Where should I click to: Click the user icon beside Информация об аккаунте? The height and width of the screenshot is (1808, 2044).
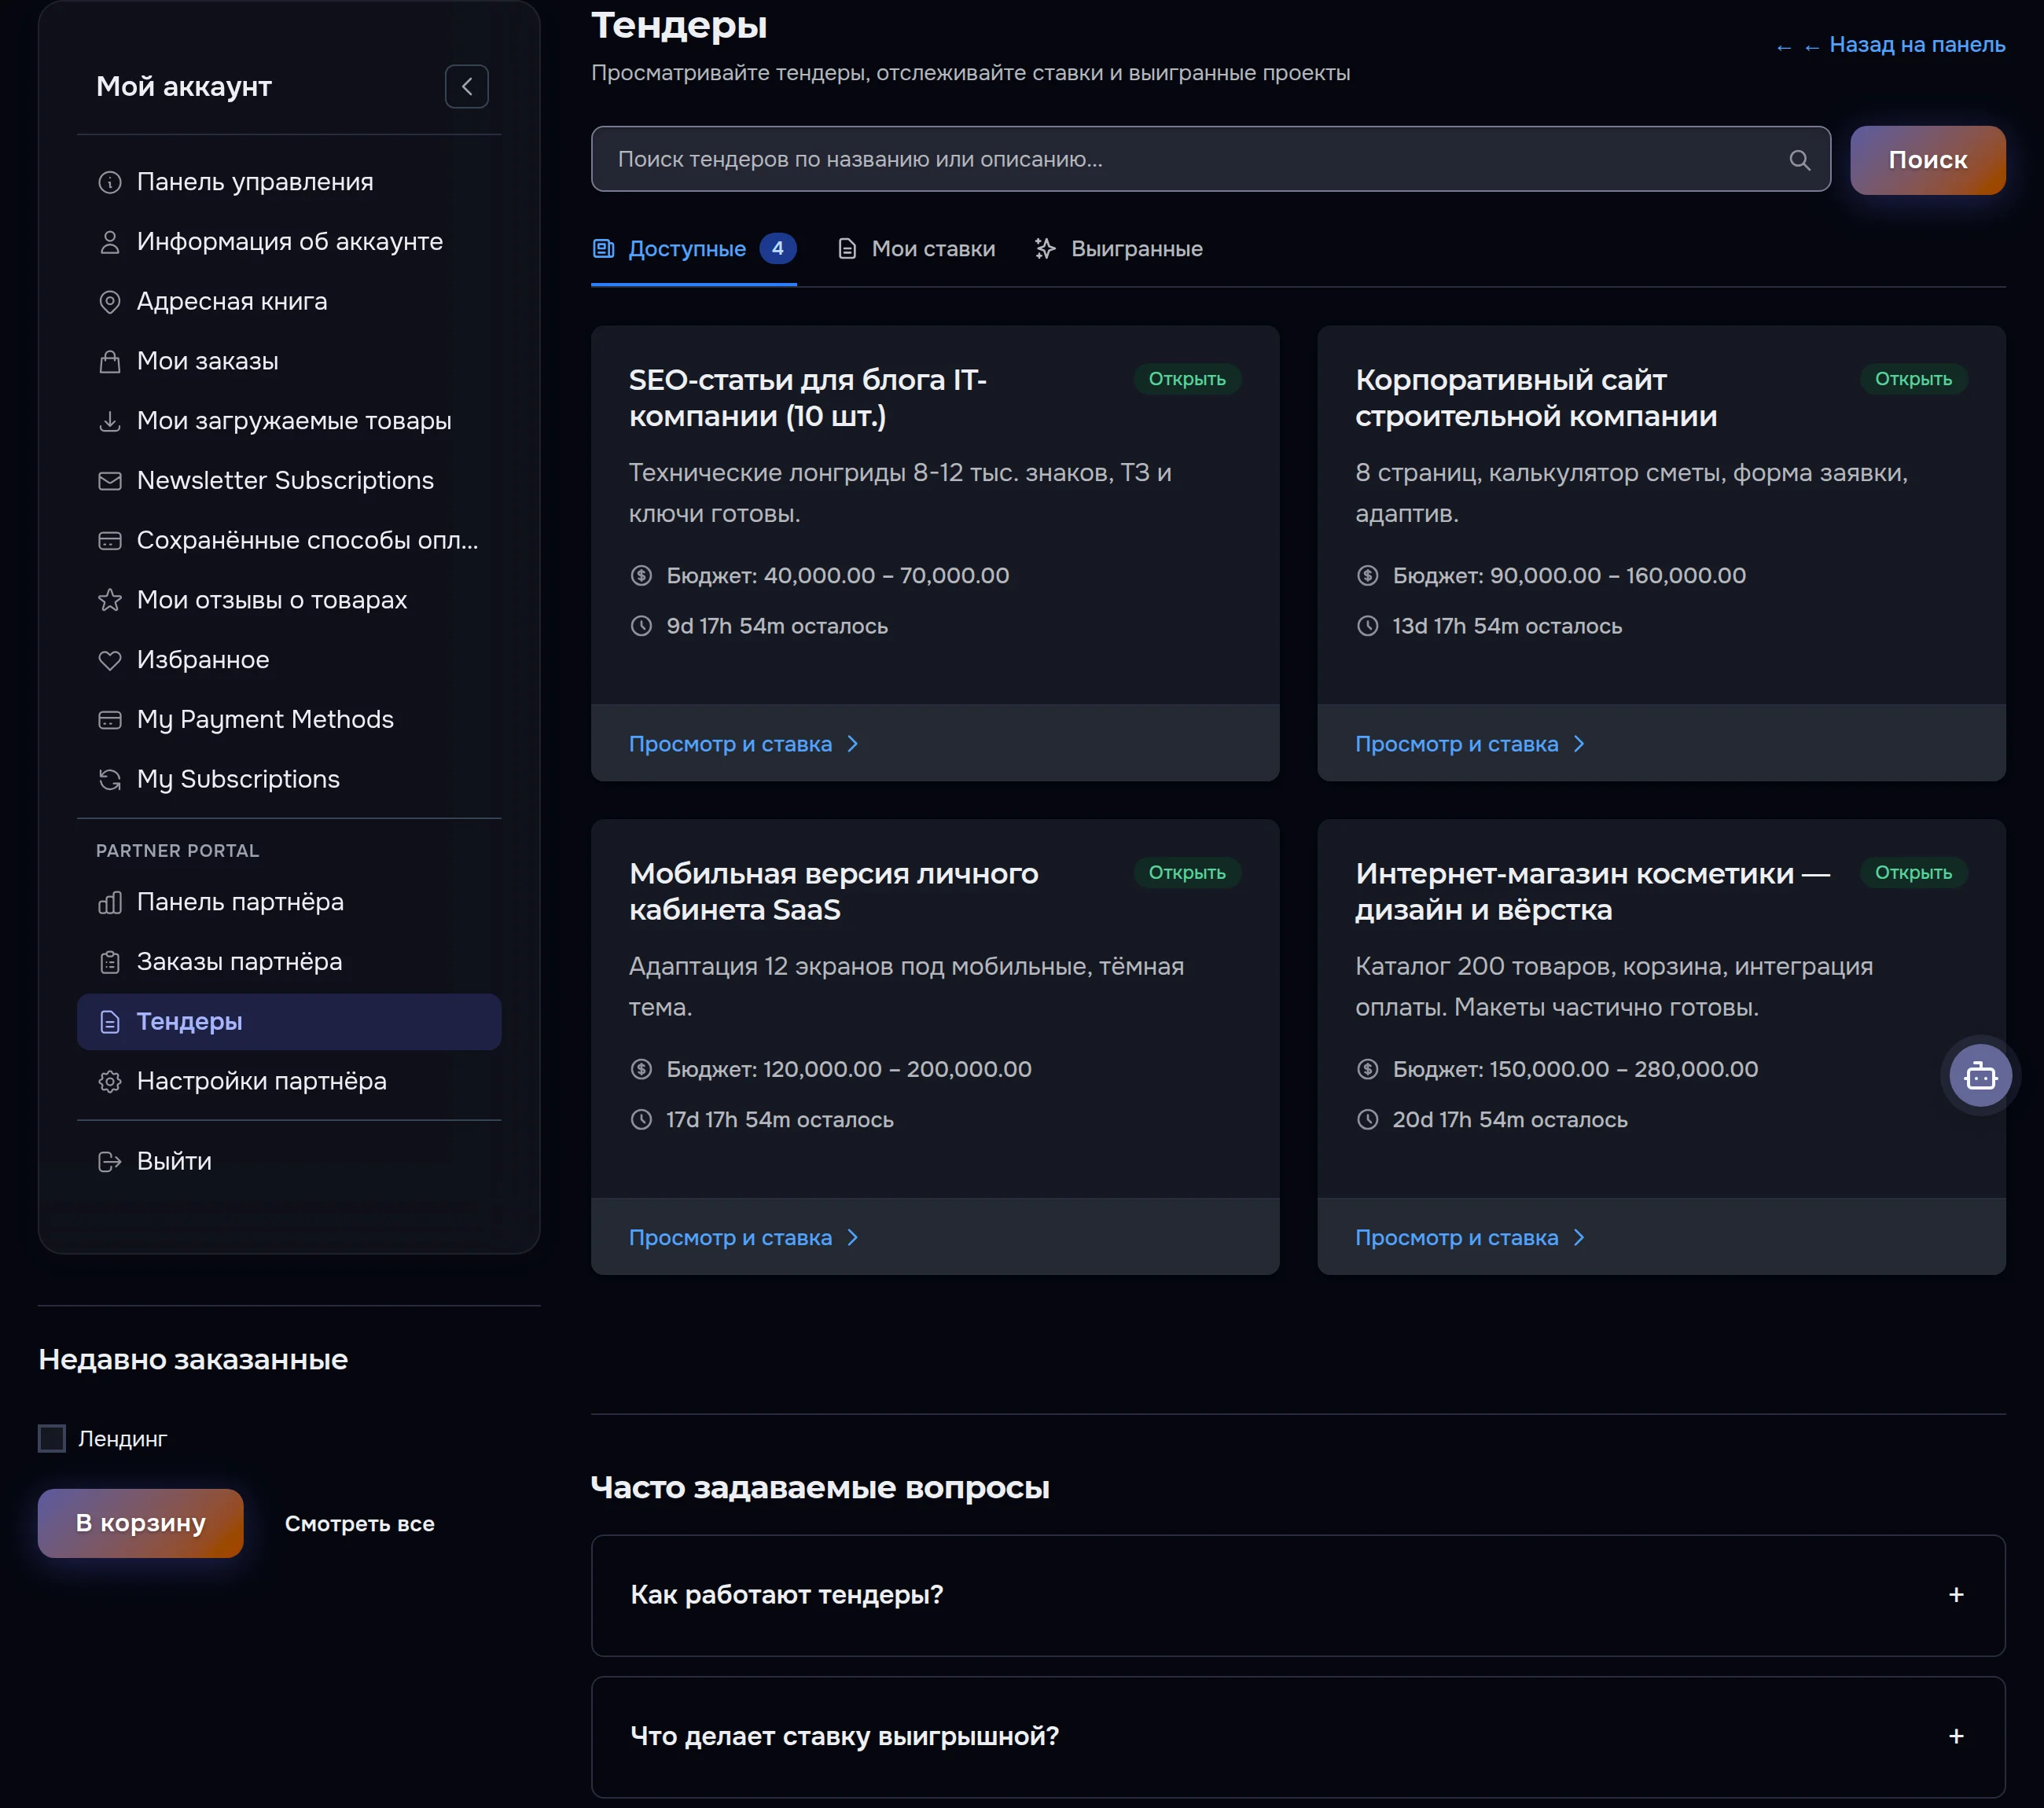point(110,242)
